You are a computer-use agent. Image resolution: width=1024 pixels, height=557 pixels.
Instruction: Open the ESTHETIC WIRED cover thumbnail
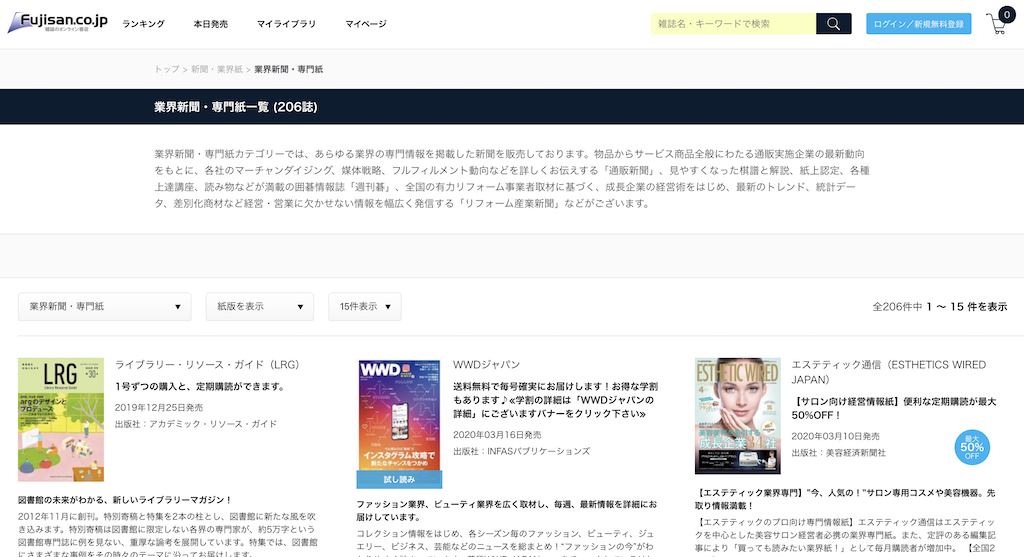tap(737, 415)
